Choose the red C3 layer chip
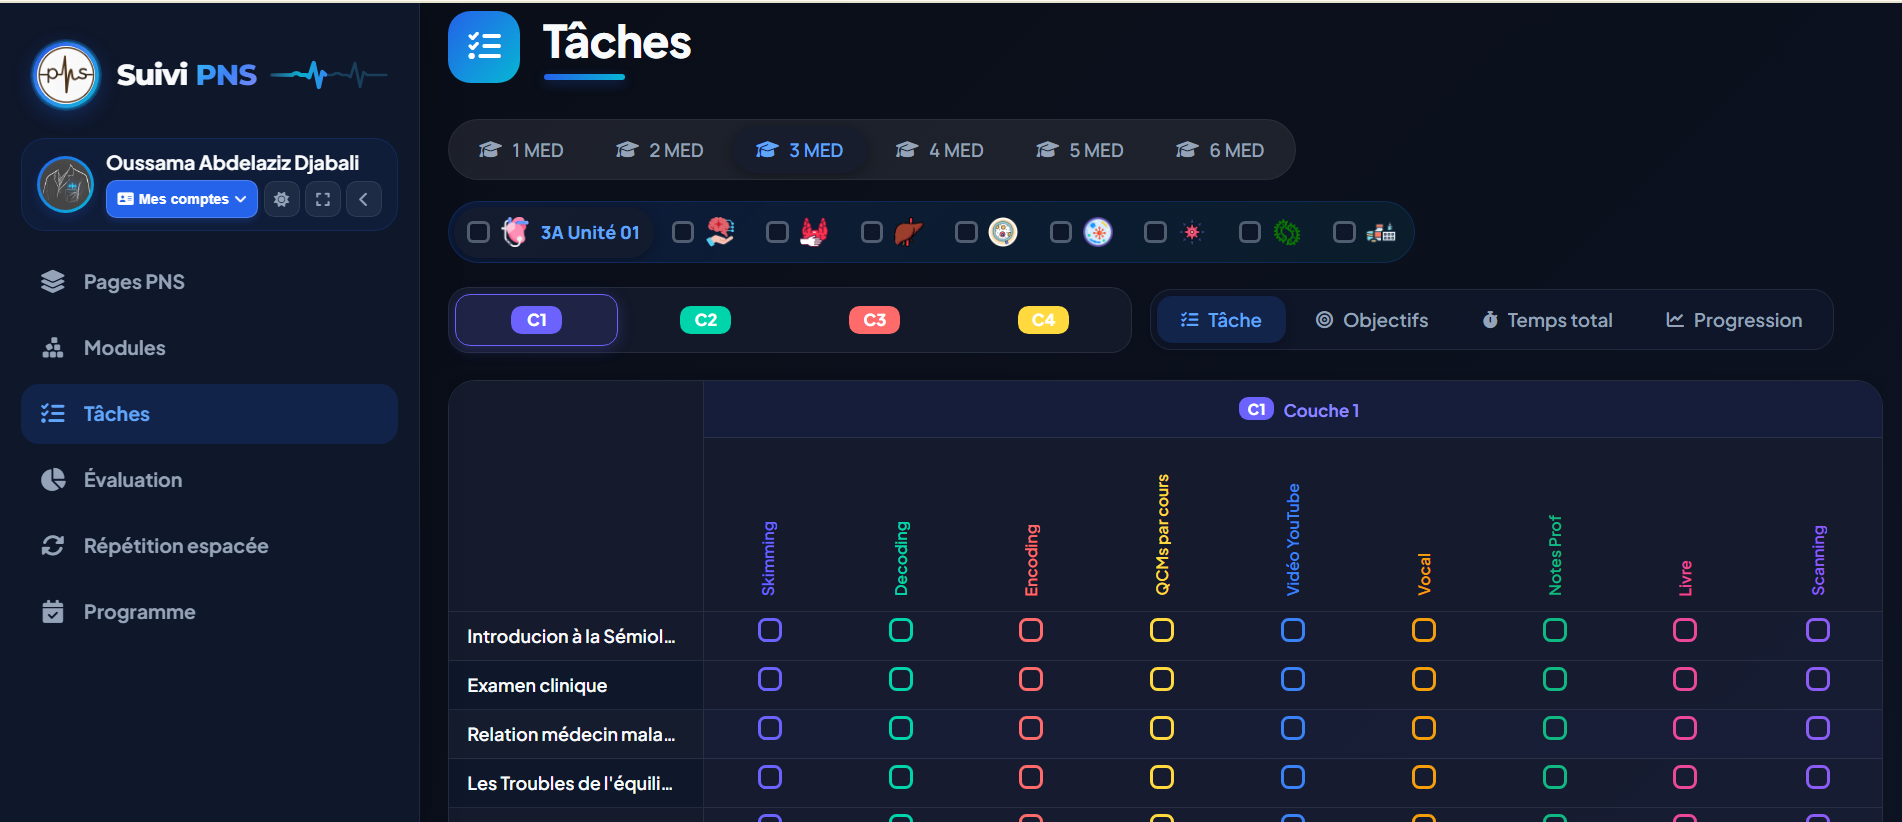 875,320
